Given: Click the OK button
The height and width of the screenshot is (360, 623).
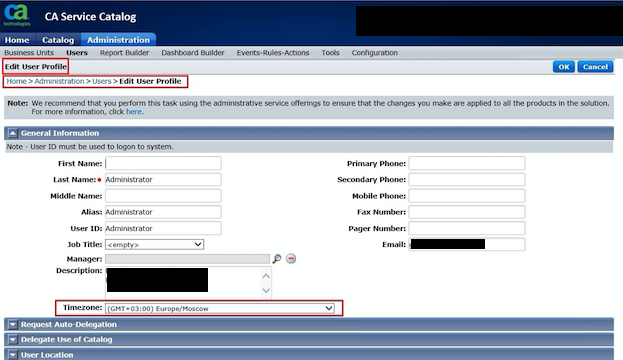Looking at the screenshot, I should [564, 67].
